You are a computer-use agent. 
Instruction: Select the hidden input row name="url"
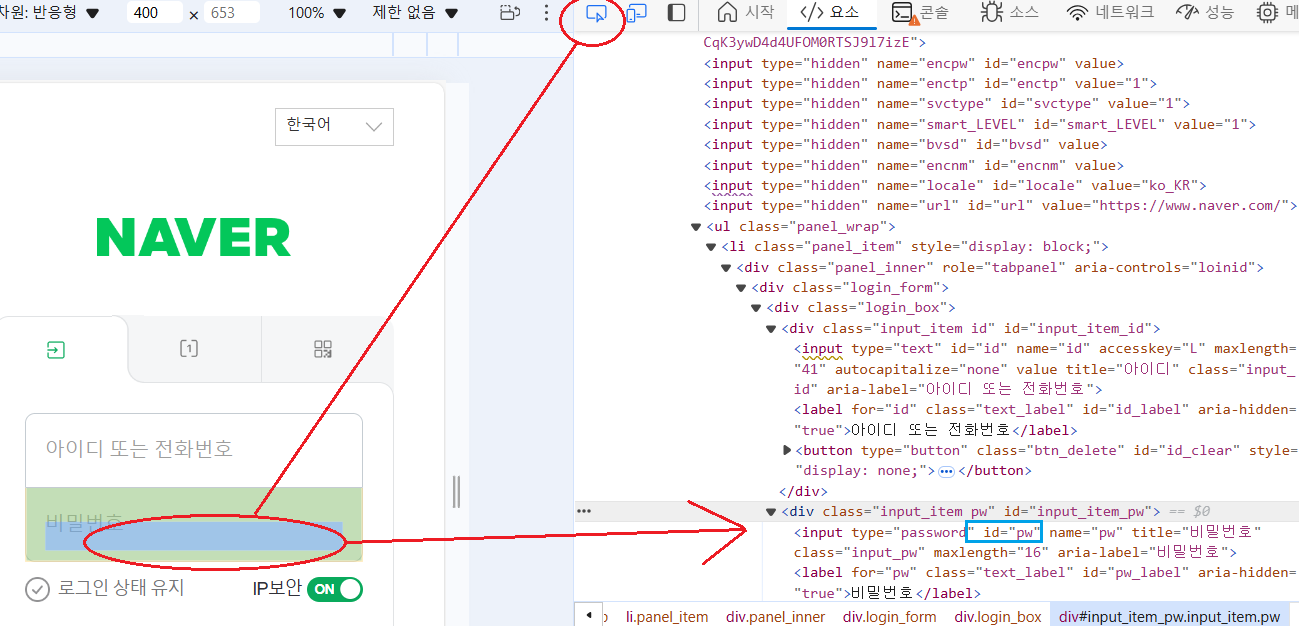tap(1000, 205)
